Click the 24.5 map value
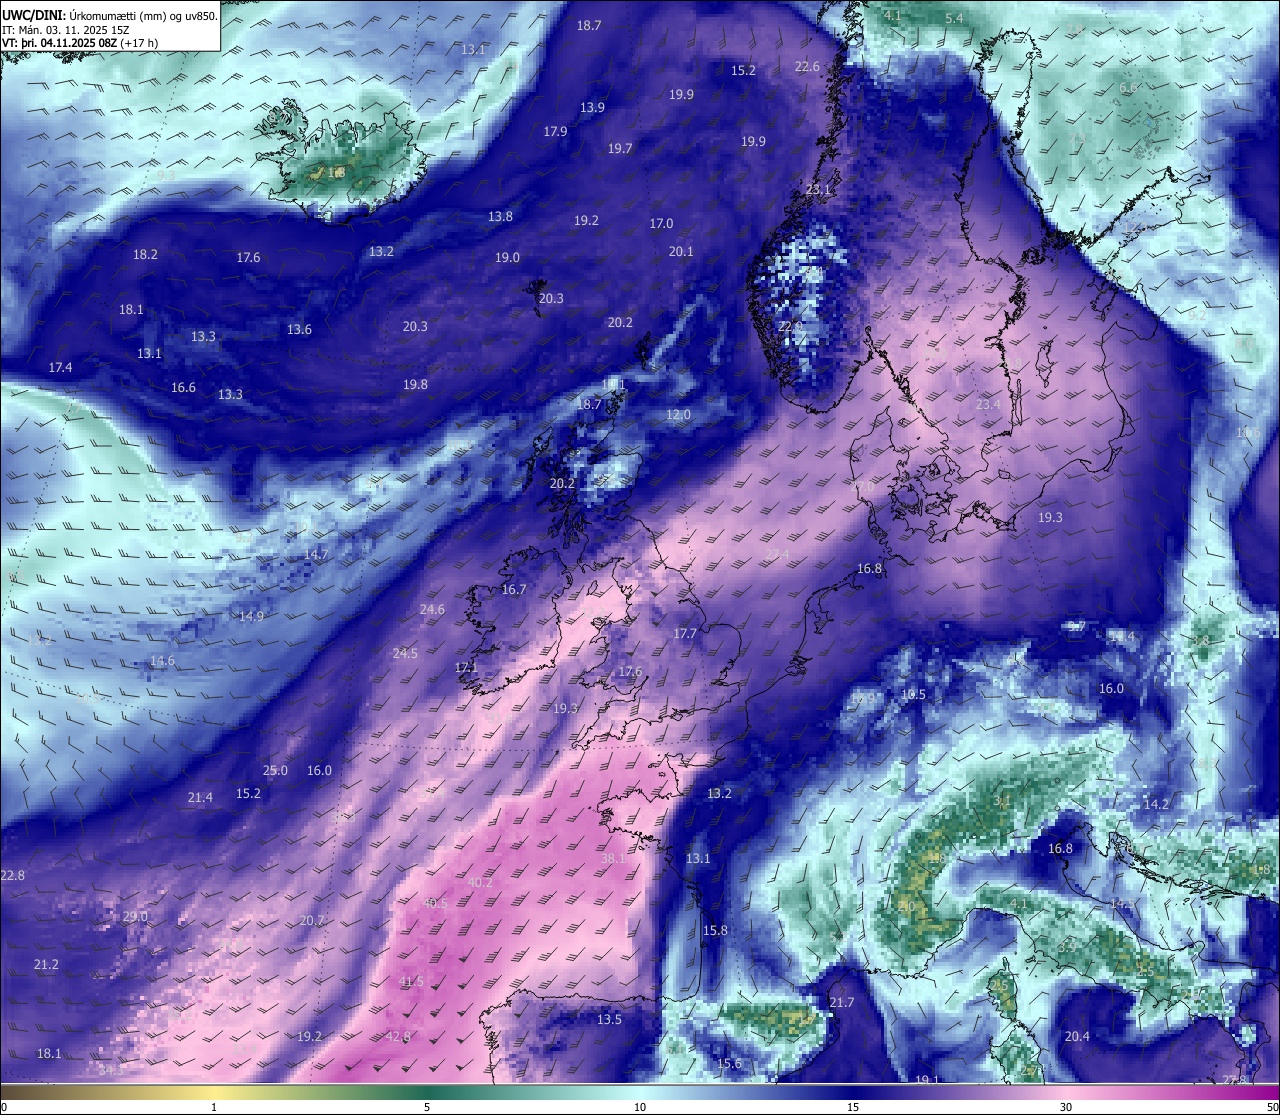The image size is (1280, 1115). tap(405, 654)
